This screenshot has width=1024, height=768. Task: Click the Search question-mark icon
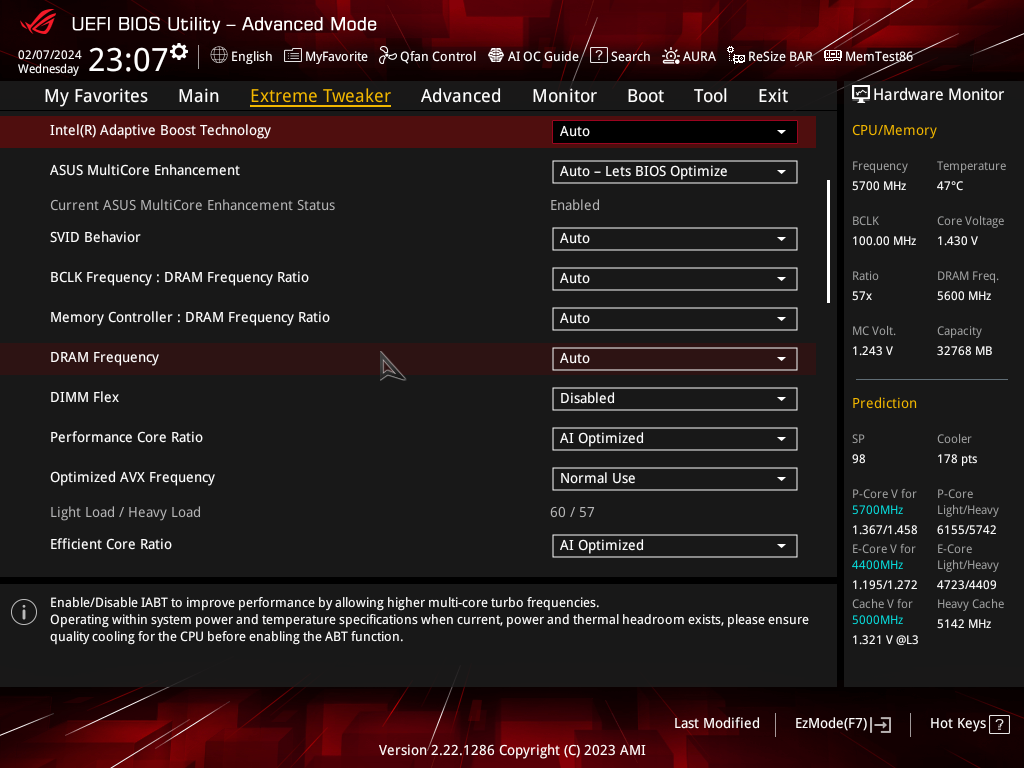click(x=598, y=56)
